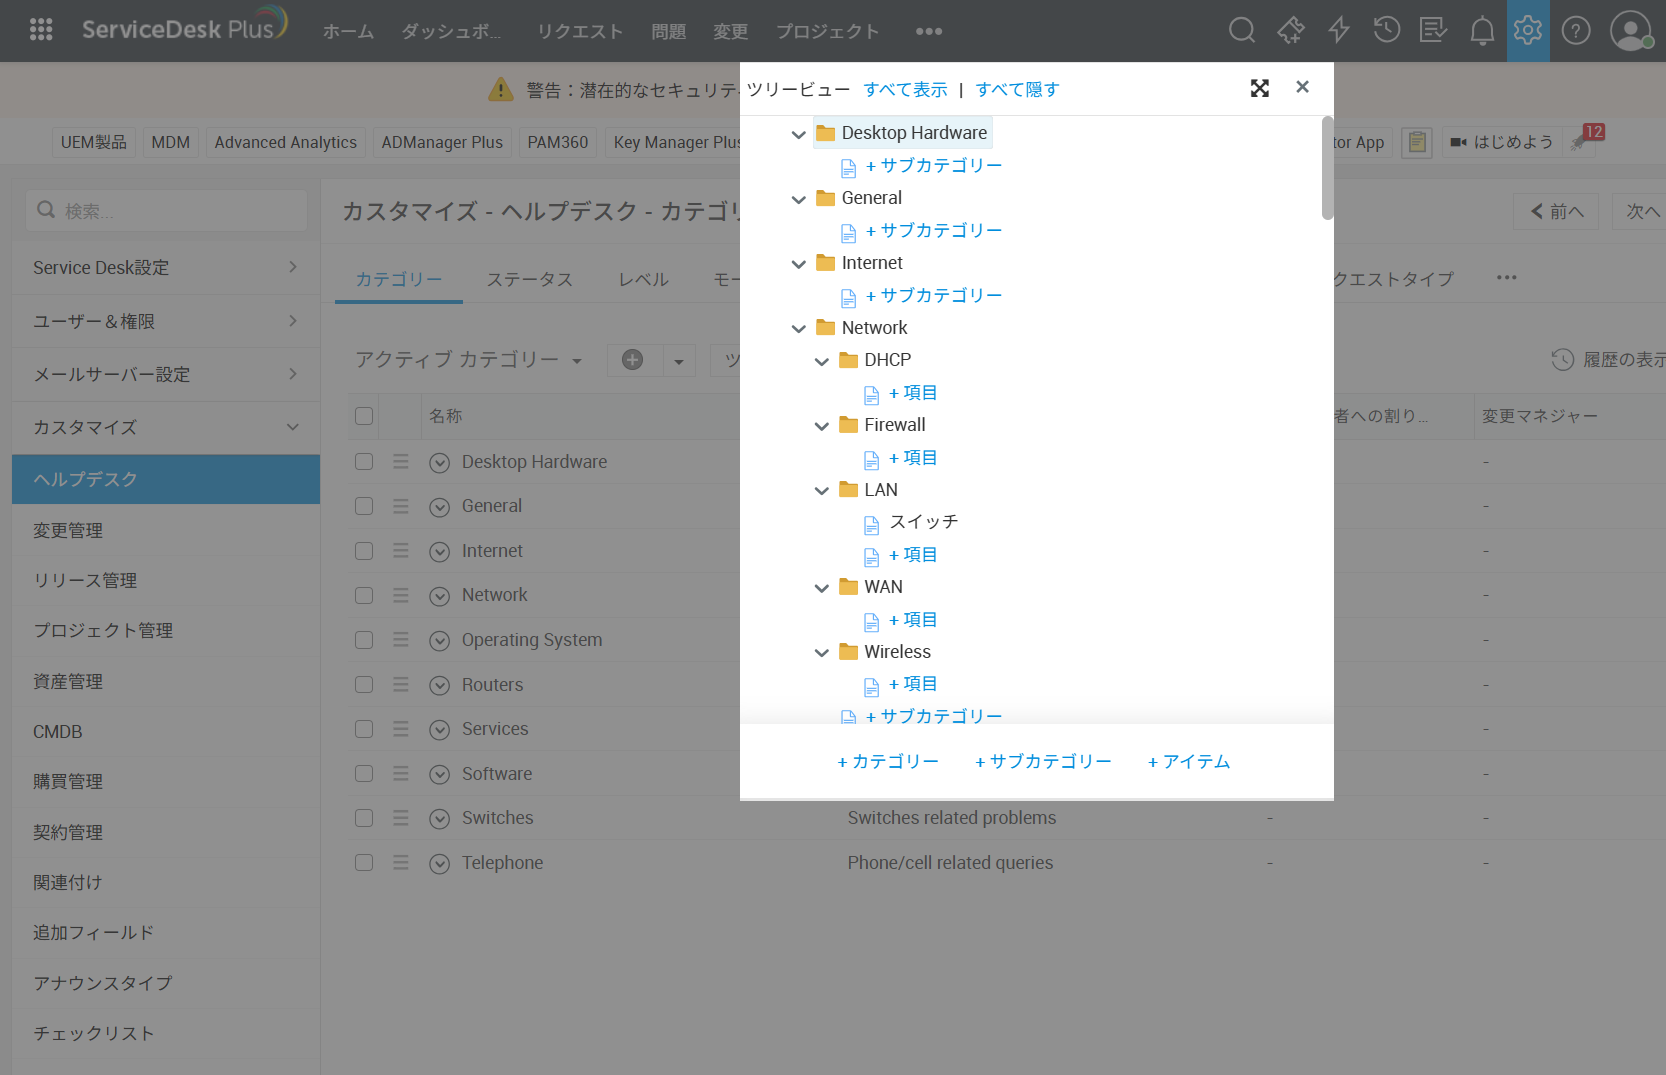This screenshot has width=1666, height=1075.
Task: Select the Telephone category checkbox
Action: point(364,862)
